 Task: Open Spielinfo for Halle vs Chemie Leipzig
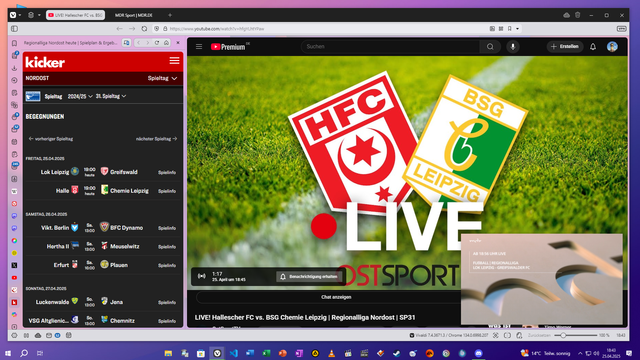(x=167, y=191)
